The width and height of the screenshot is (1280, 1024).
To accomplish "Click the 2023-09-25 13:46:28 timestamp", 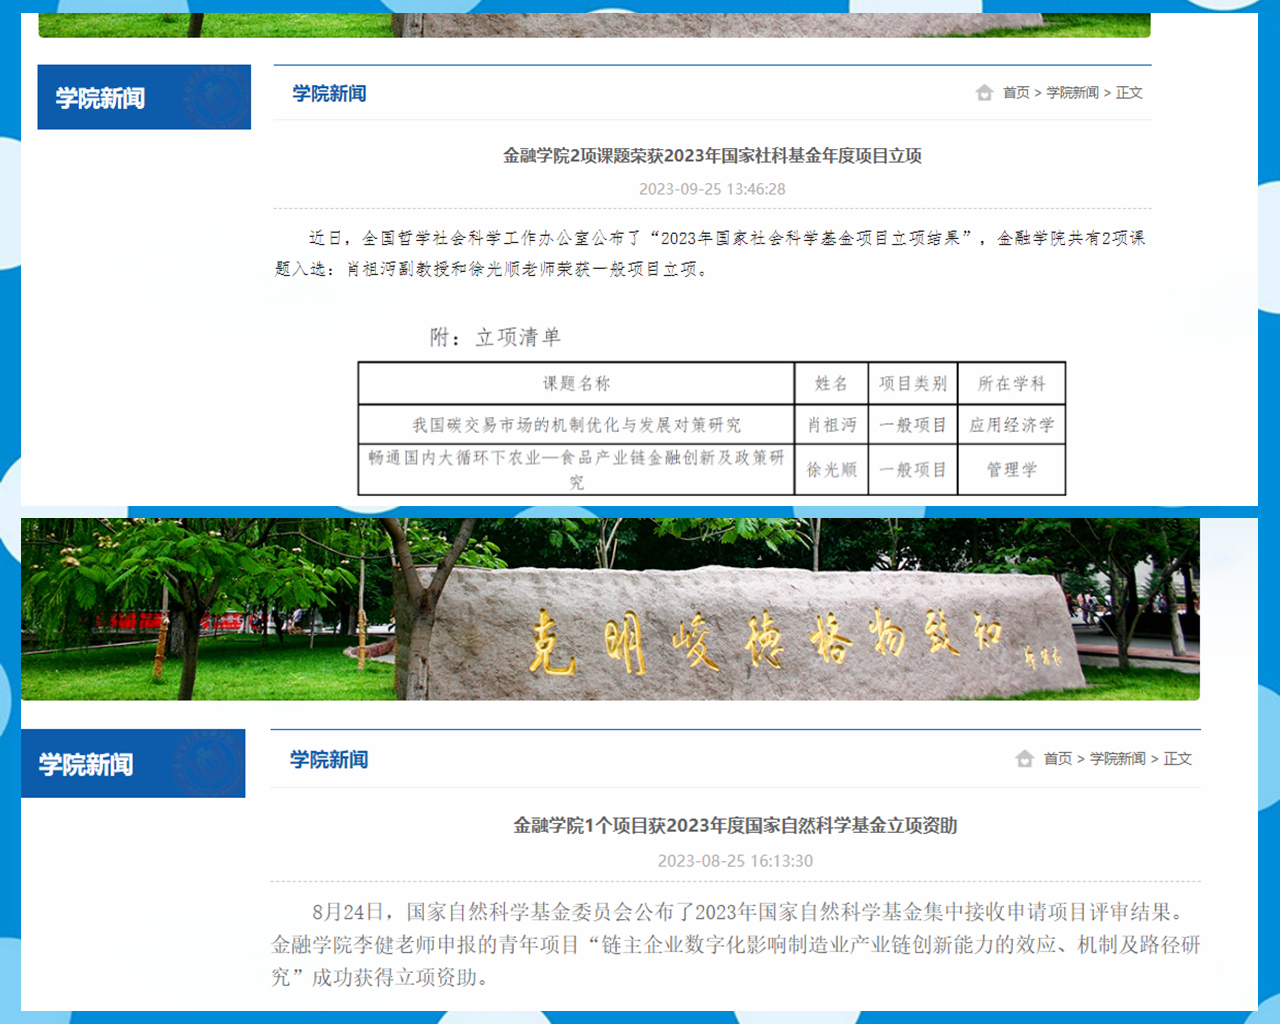I will [712, 189].
